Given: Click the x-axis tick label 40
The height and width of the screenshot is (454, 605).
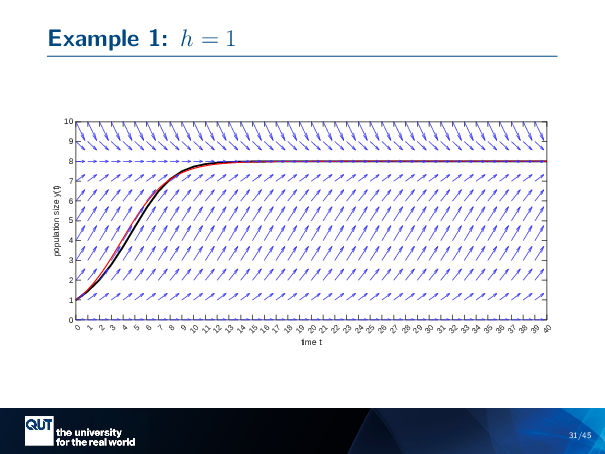Looking at the screenshot, I should tap(547, 329).
